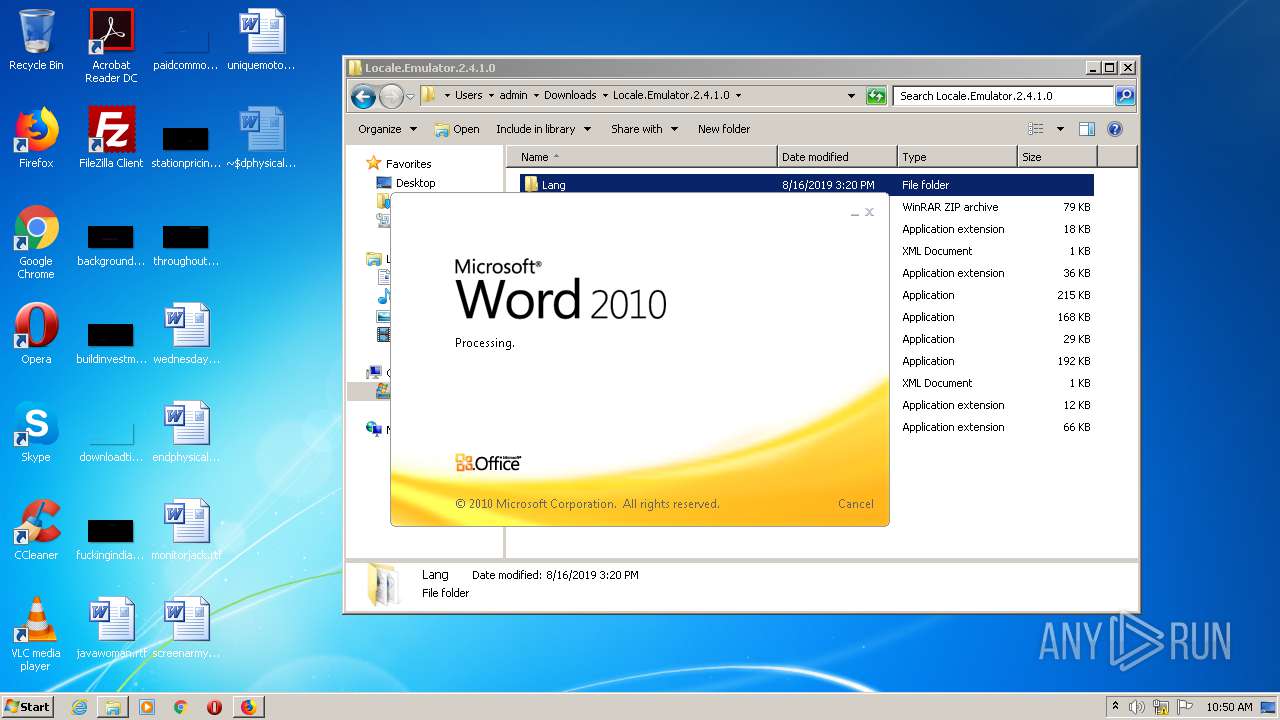Screen dimensions: 1280x720
Task: Open Explorer help question mark icon
Action: pos(1115,129)
